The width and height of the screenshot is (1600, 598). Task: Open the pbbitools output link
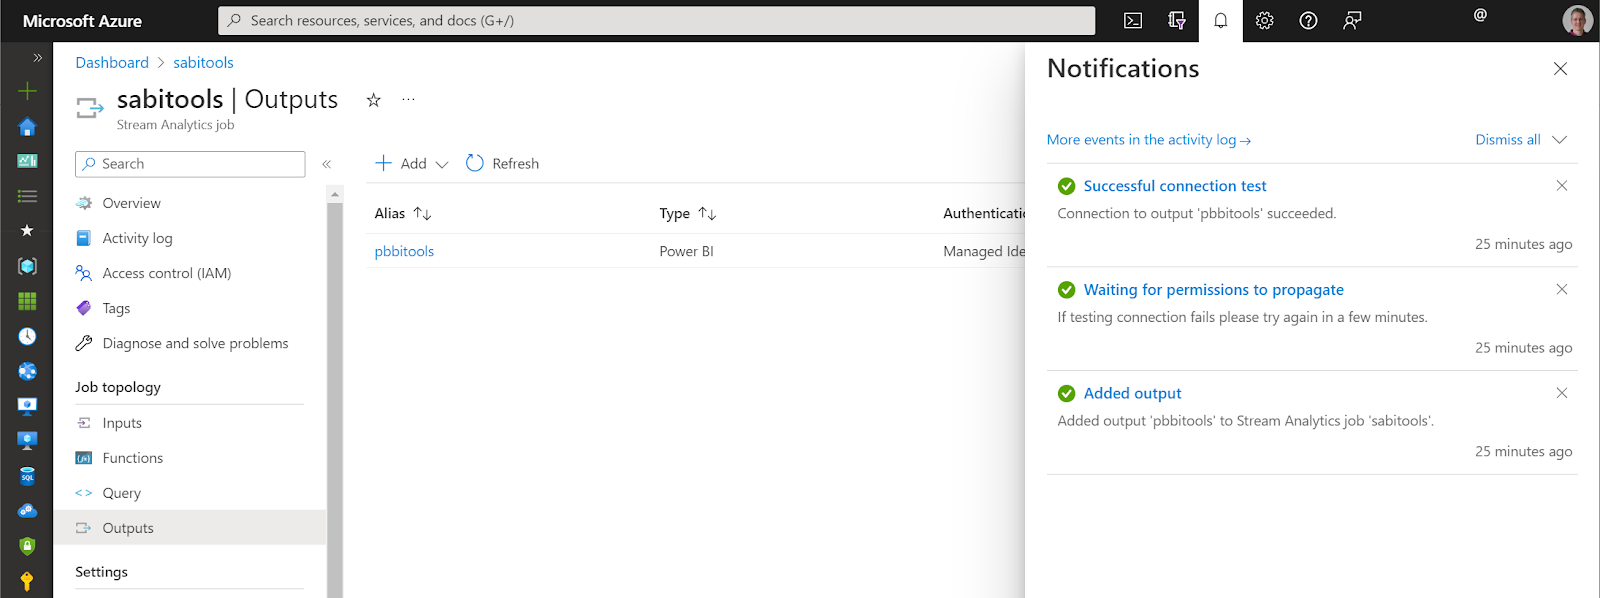click(x=404, y=251)
